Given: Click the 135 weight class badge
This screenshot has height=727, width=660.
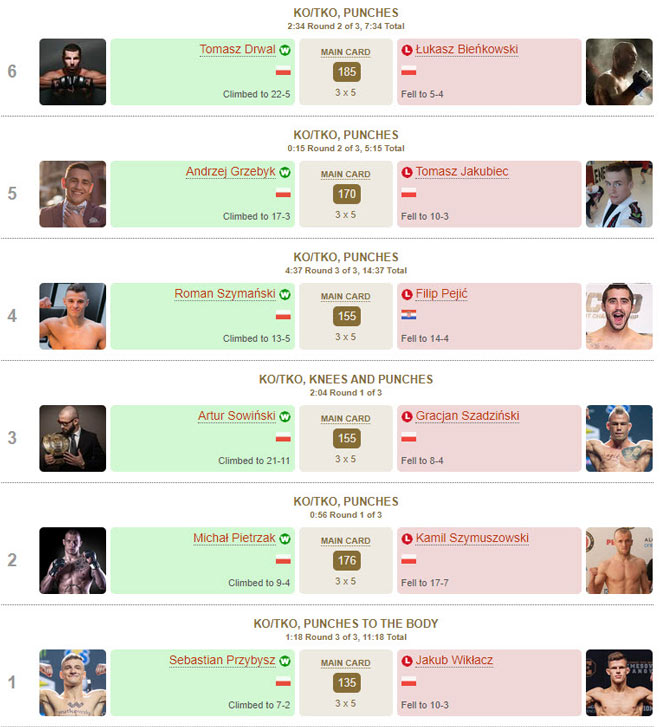Looking at the screenshot, I should pyautogui.click(x=346, y=684).
